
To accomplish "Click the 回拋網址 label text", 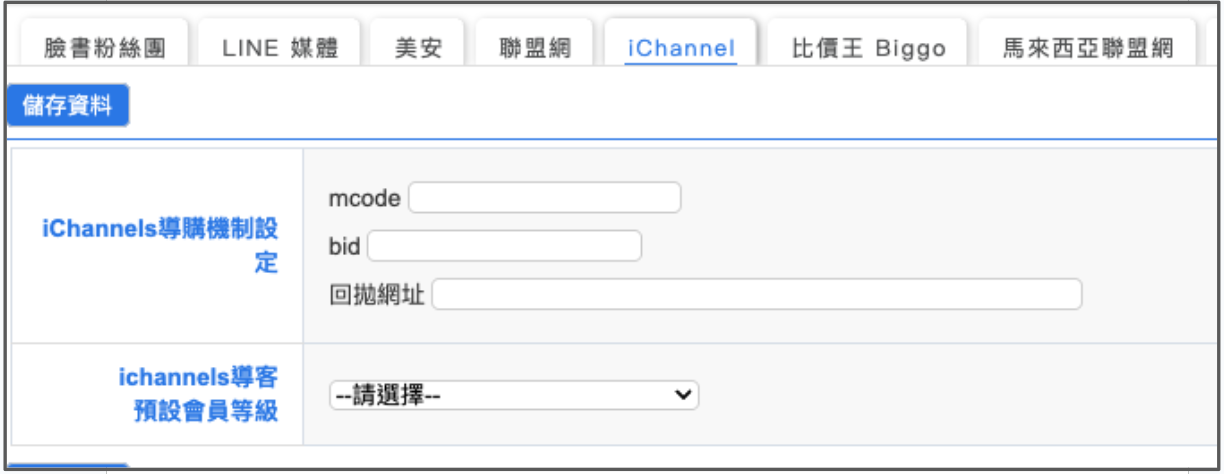I will click(x=377, y=295).
